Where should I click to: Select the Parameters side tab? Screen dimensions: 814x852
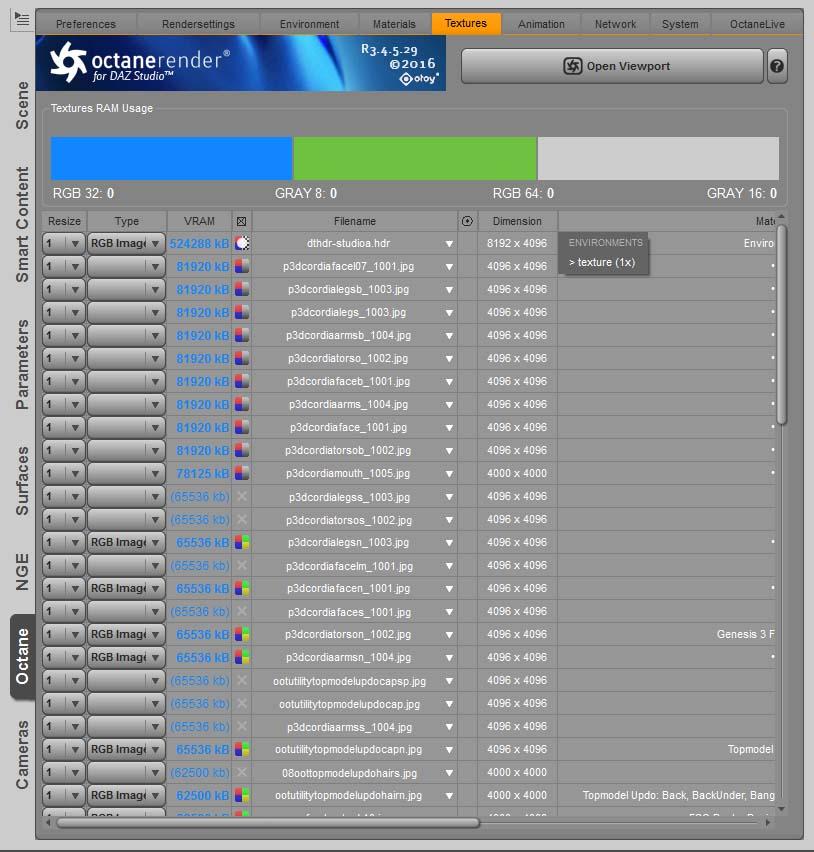[x=22, y=365]
